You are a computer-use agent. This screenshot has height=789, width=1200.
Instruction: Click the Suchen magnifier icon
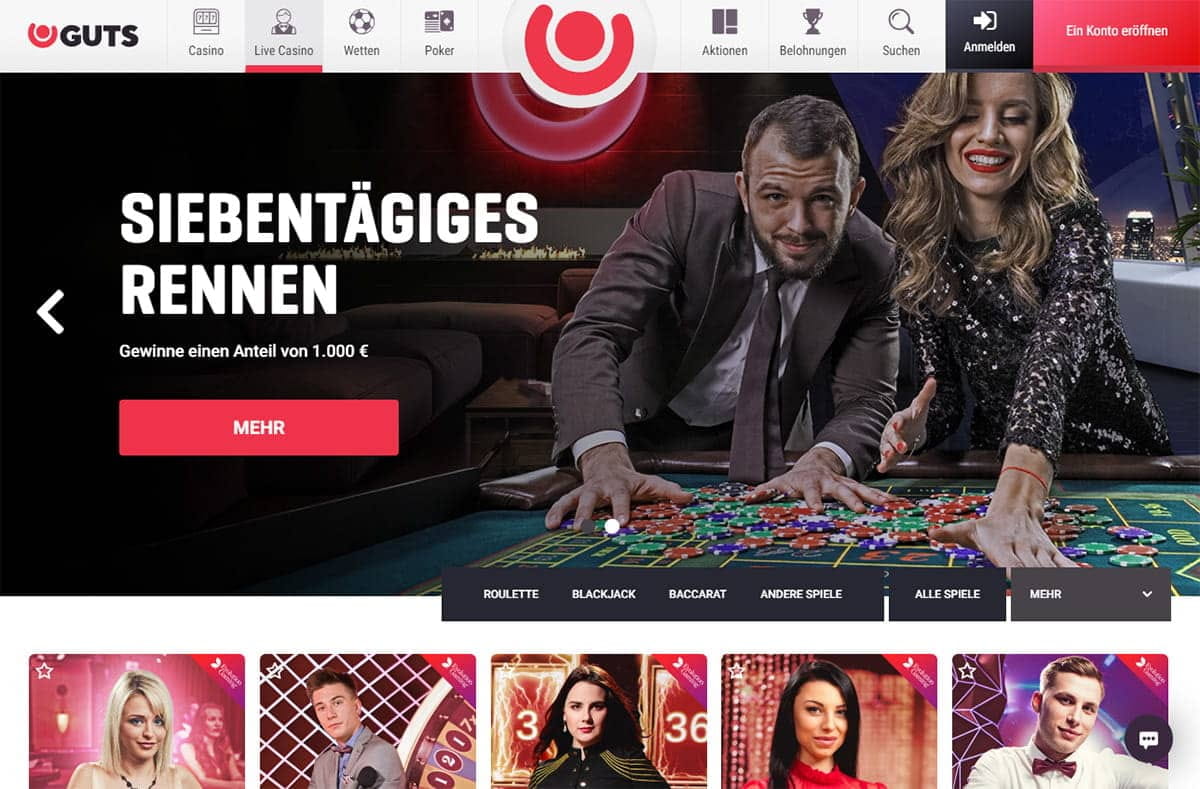[x=901, y=22]
